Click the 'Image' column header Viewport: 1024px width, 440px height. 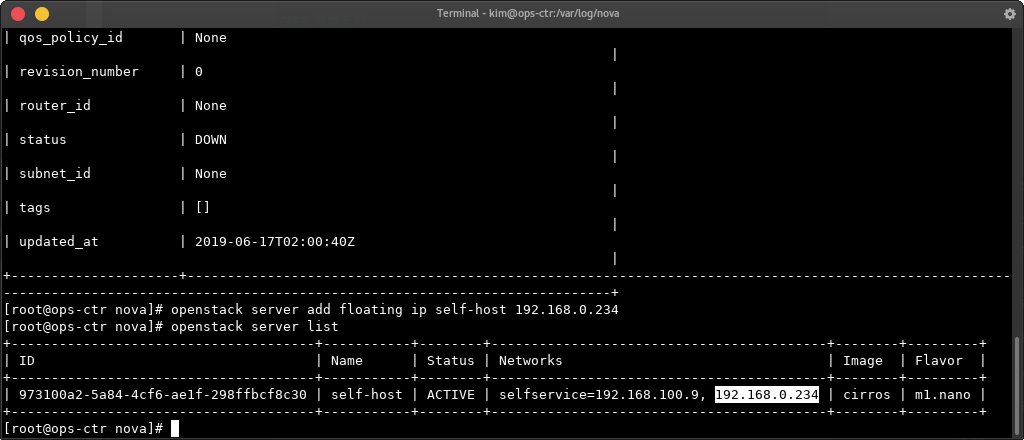(x=863, y=360)
